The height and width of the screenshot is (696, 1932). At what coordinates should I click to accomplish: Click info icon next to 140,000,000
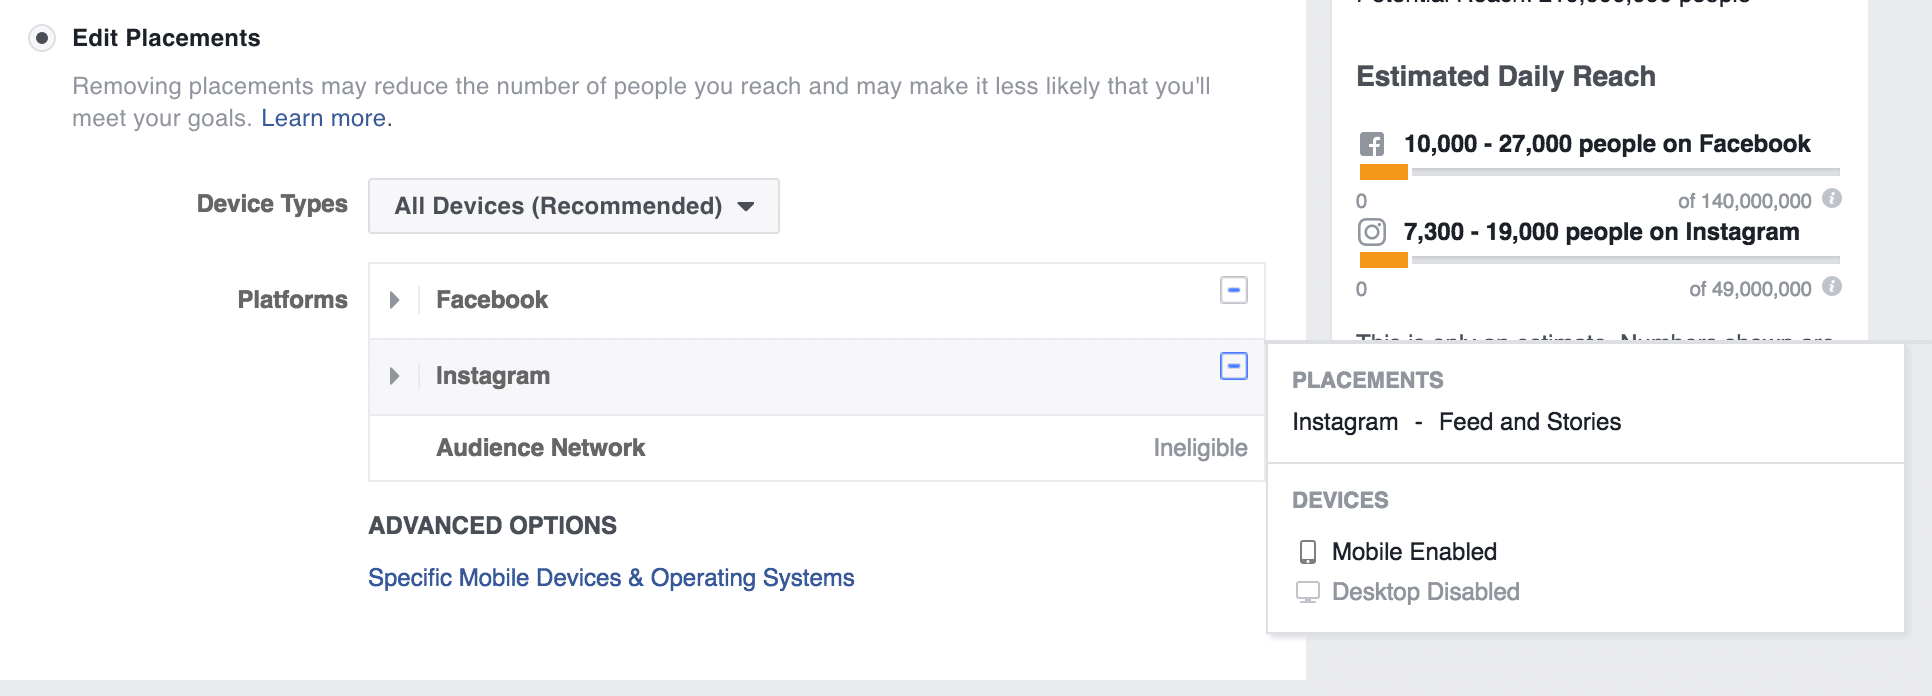[x=1832, y=198]
